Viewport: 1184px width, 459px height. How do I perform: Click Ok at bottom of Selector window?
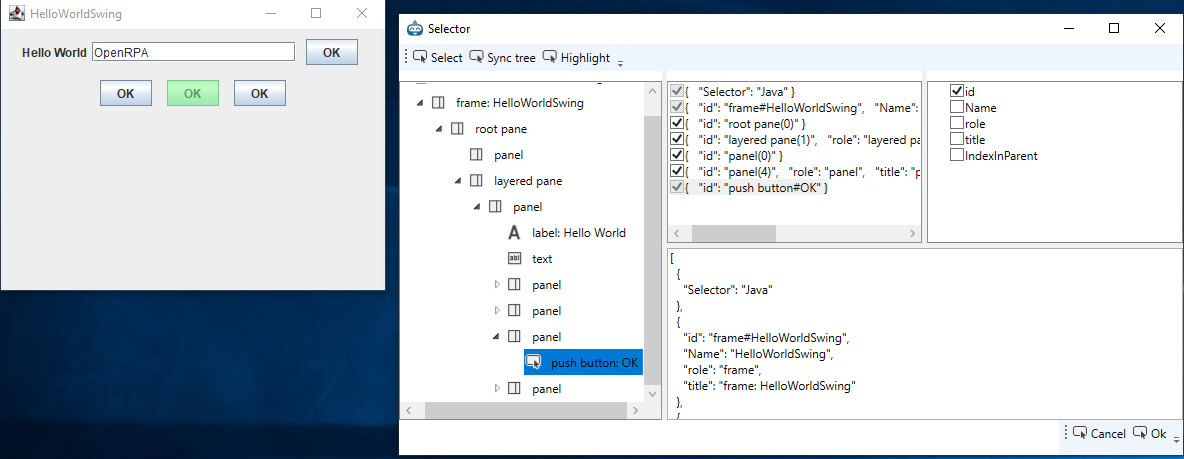(1150, 433)
